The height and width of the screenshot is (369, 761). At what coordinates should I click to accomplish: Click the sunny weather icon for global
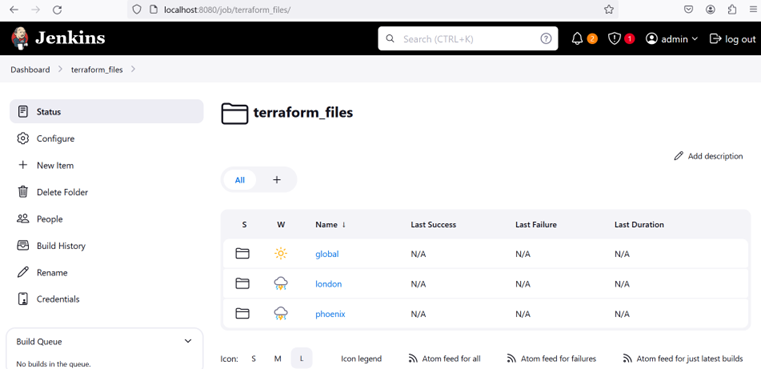(281, 253)
